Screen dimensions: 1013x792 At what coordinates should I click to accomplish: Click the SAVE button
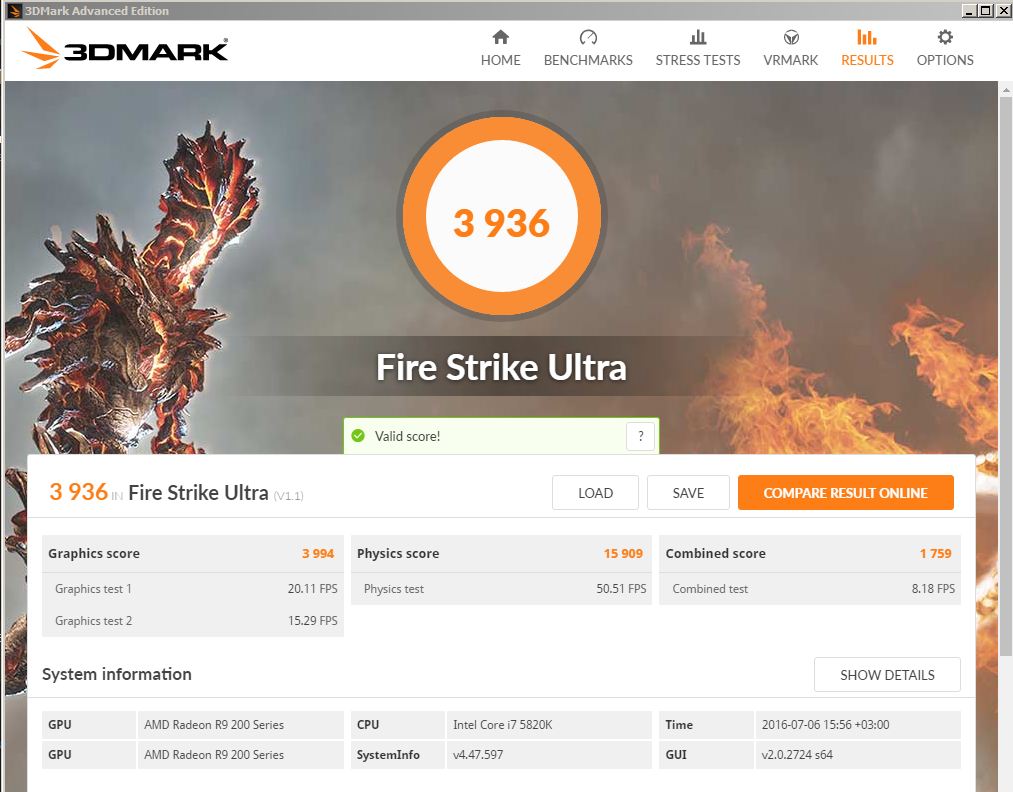688,493
